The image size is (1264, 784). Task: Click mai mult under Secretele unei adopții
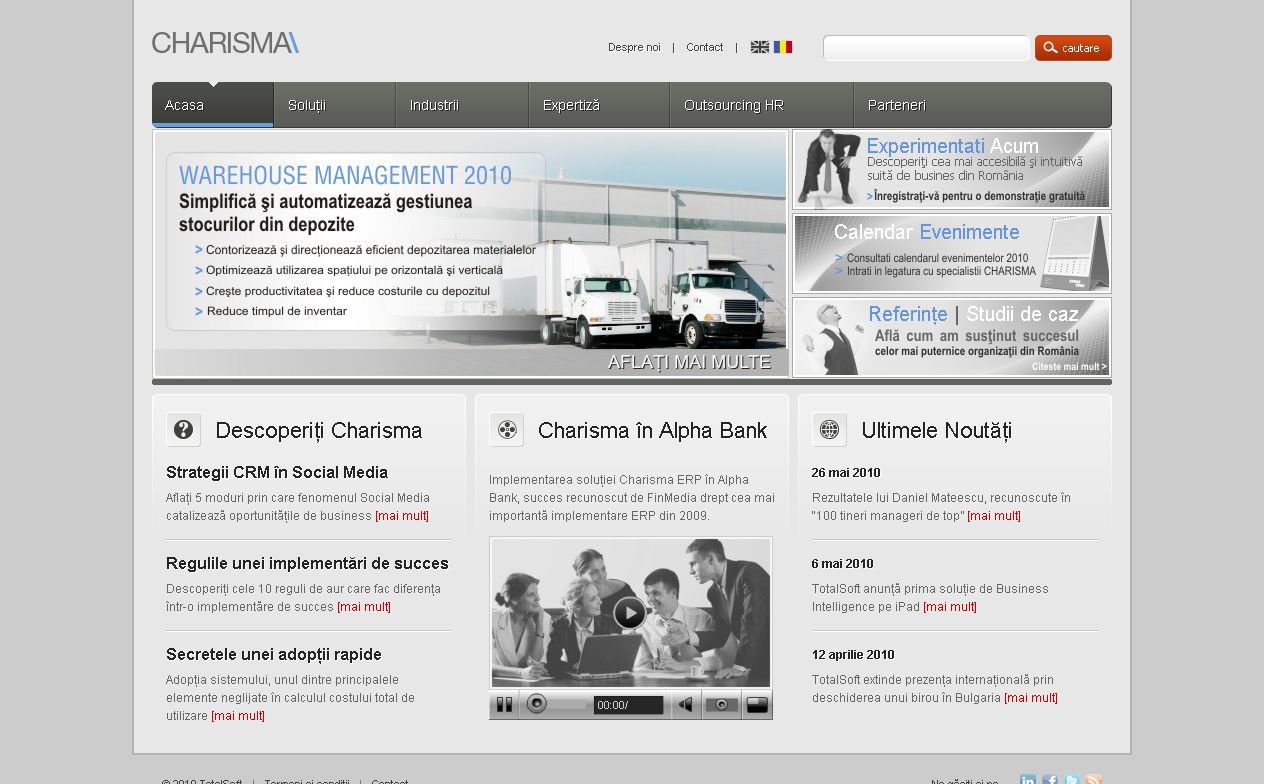point(238,716)
